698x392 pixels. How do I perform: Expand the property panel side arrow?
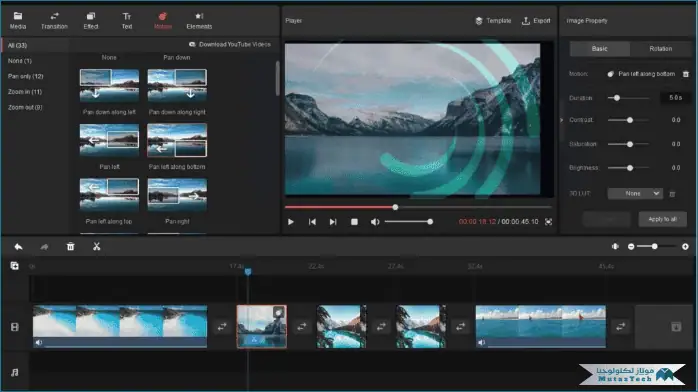(x=561, y=120)
